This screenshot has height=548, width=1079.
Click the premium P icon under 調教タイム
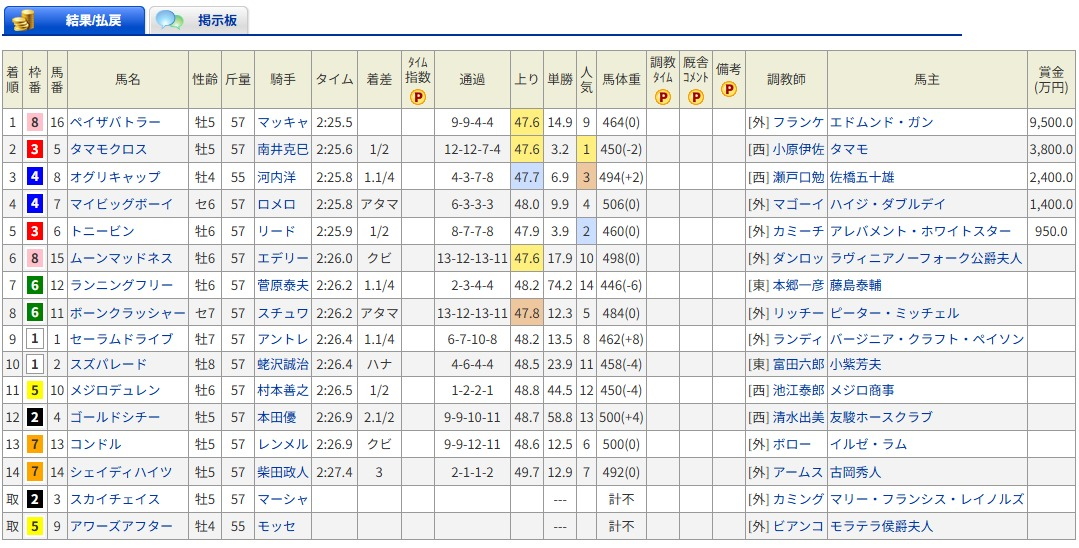click(662, 97)
